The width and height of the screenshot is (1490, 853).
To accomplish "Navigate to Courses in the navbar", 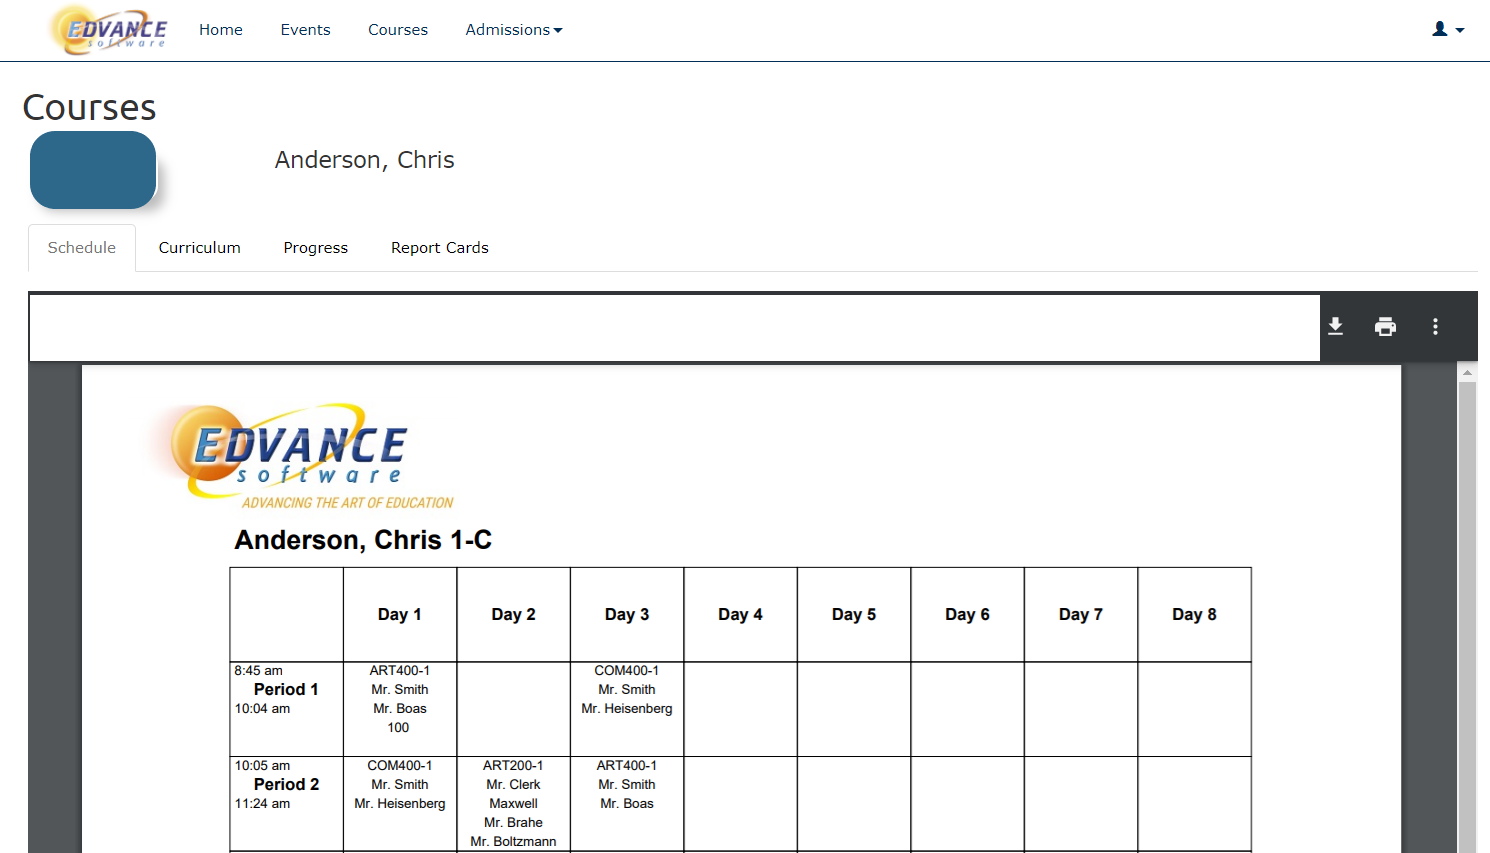I will click(x=398, y=30).
